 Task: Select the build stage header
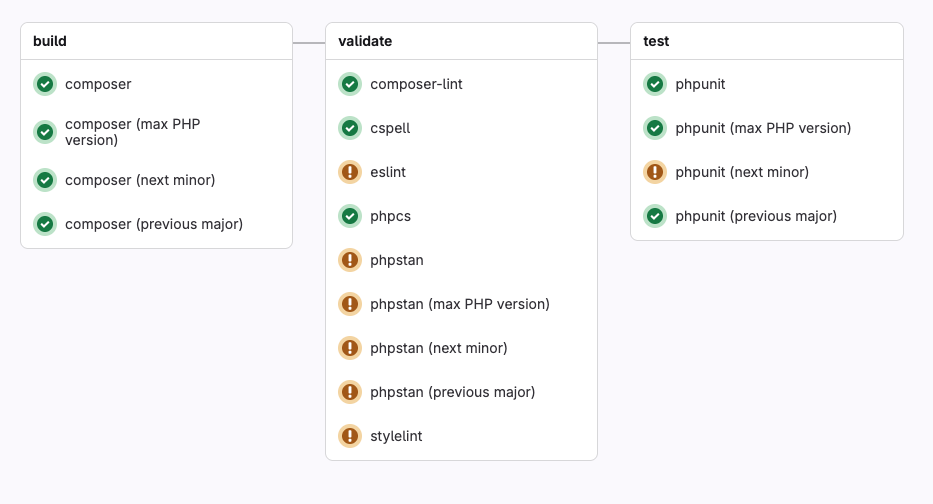tap(50, 41)
